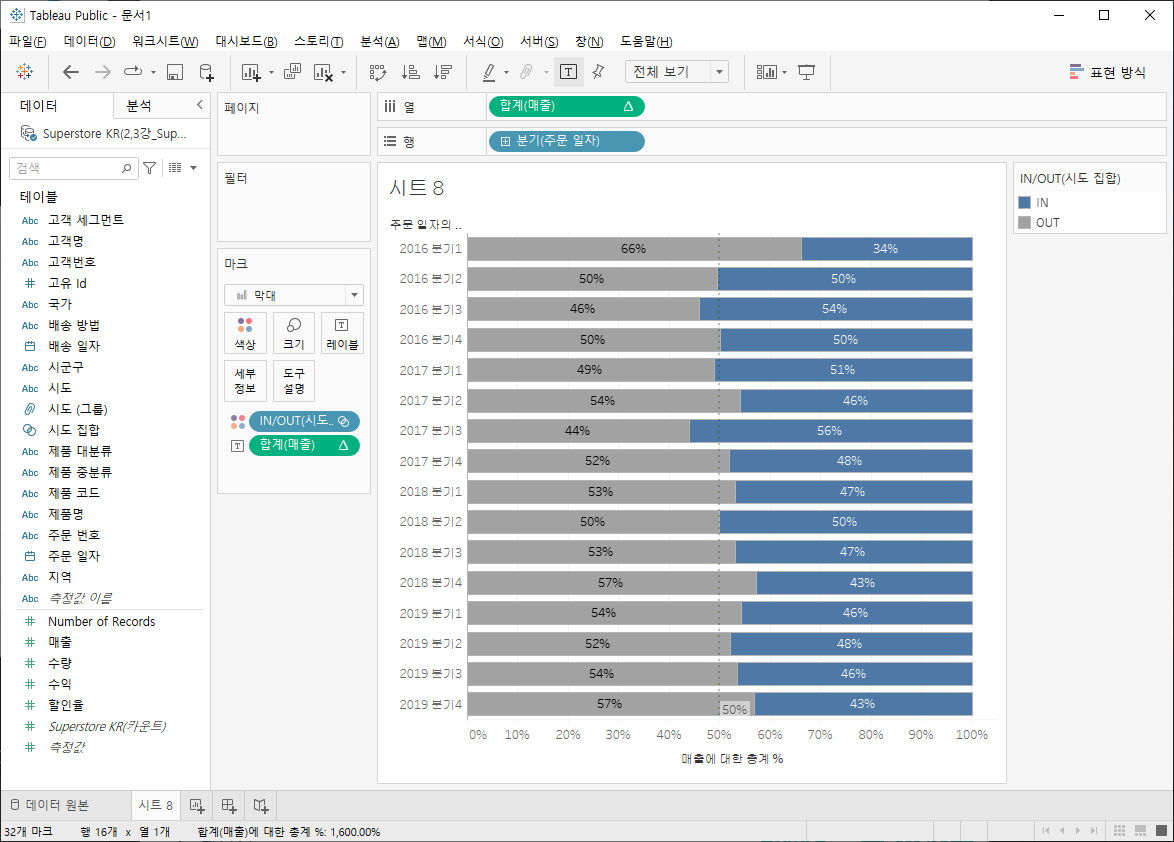This screenshot has height=842, width=1174.
Task: Open the replay animation dropdown arrow
Action: 153,73
